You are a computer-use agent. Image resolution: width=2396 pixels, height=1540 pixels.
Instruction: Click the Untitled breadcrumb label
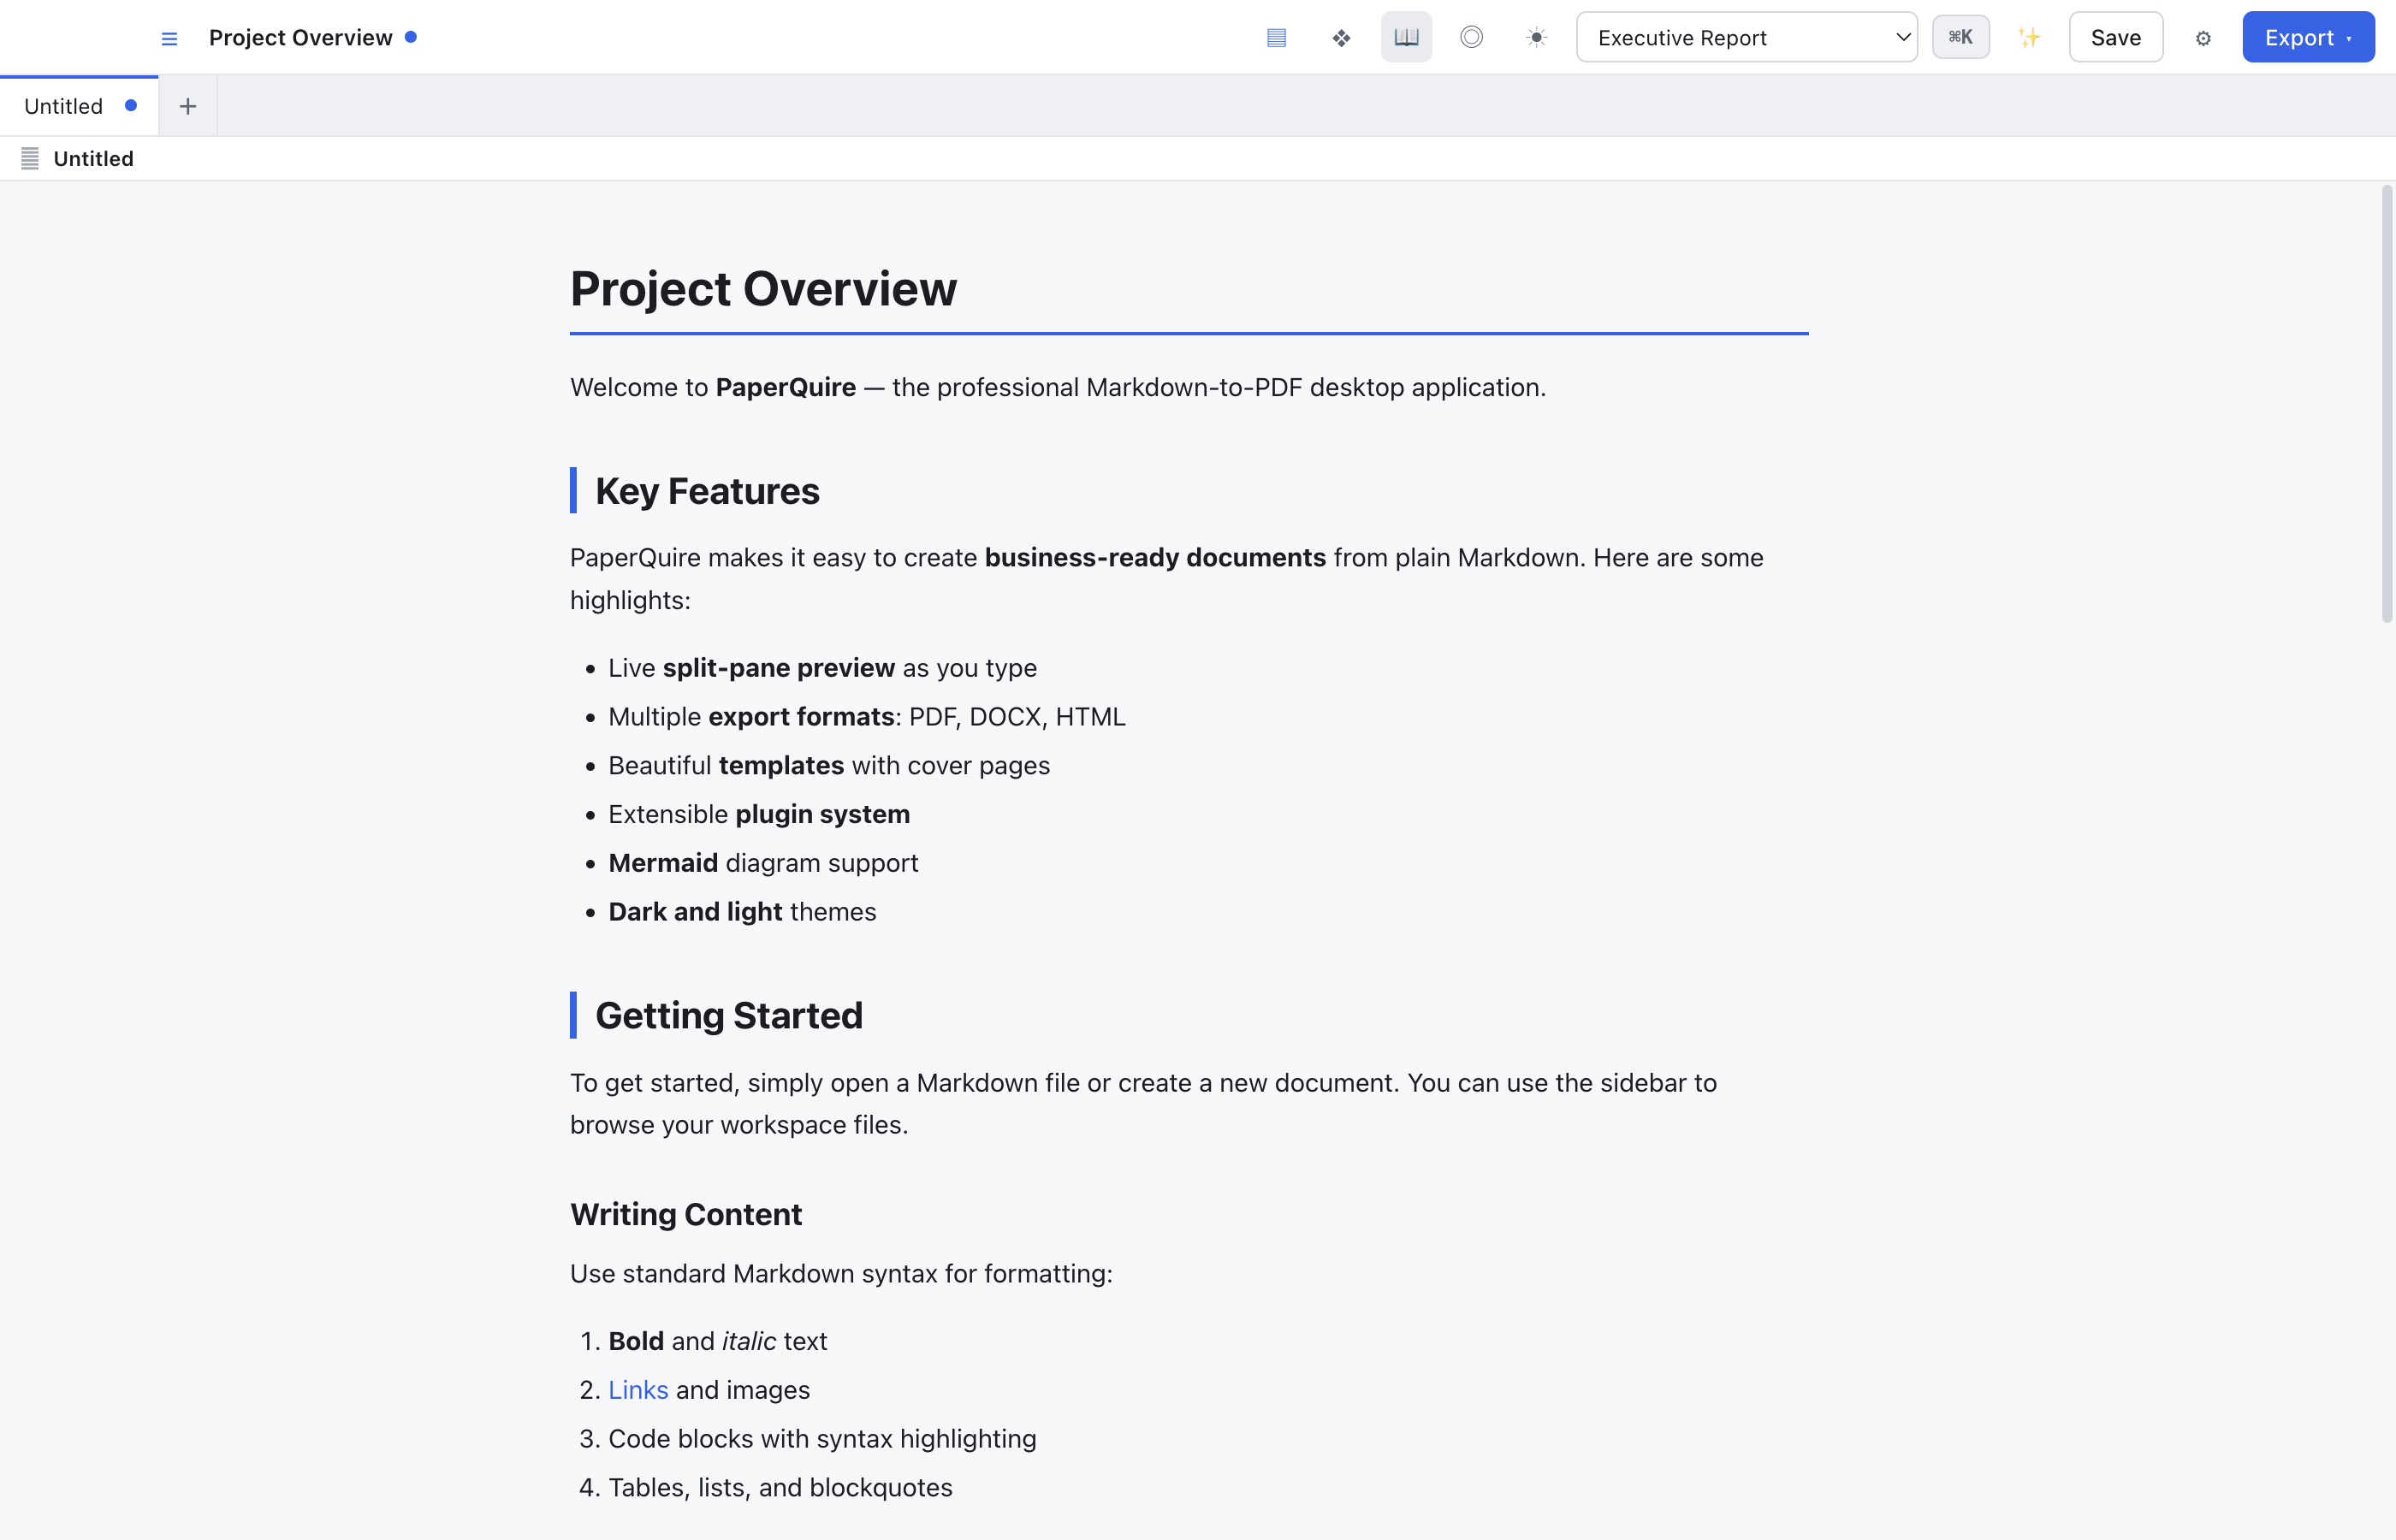pos(93,158)
